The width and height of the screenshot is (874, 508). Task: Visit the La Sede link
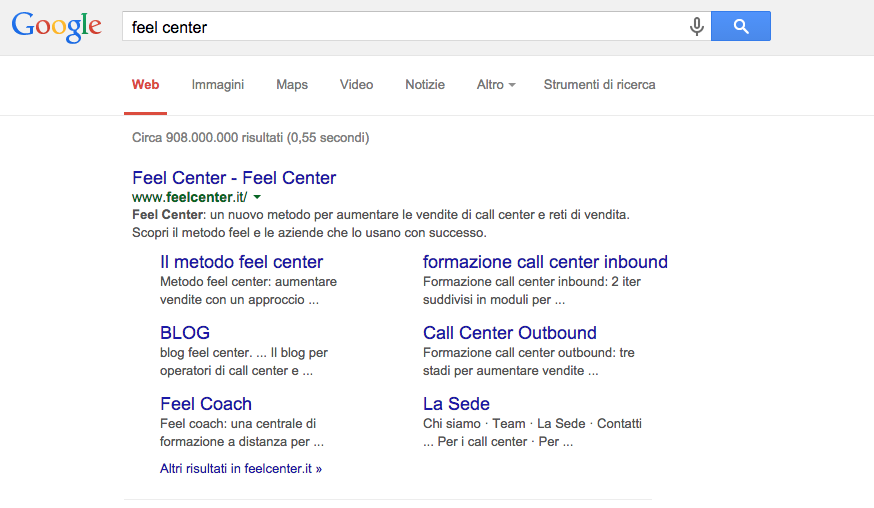456,403
